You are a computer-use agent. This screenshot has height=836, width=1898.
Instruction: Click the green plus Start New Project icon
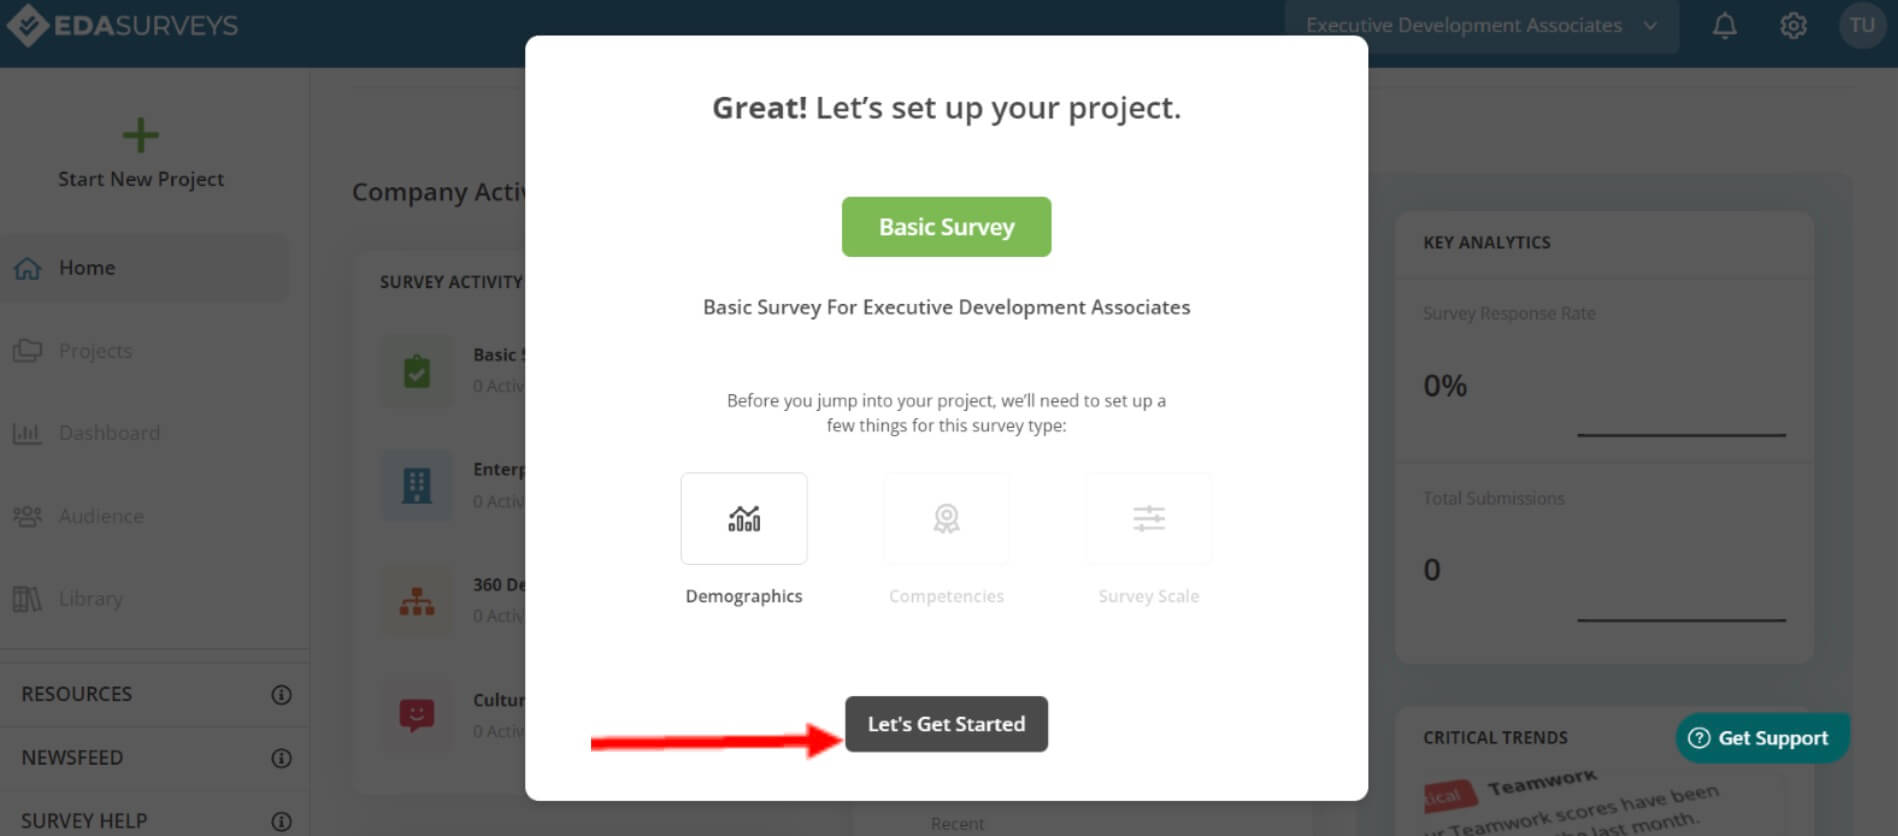click(x=140, y=135)
